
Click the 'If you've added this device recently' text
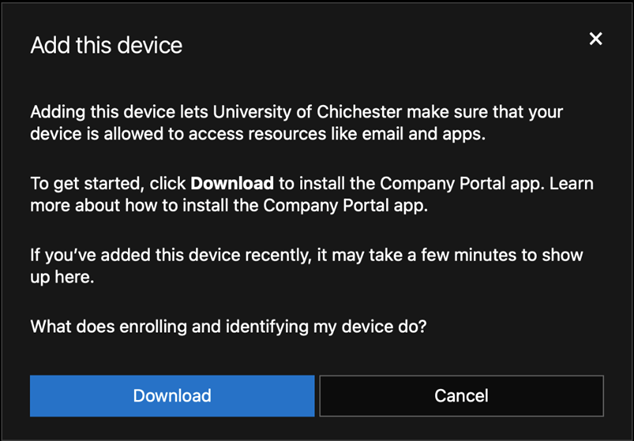click(x=306, y=266)
